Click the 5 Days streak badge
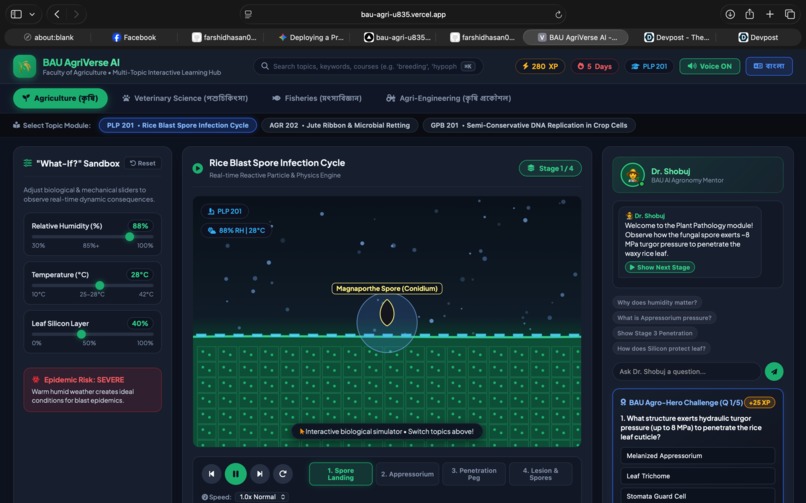806x503 pixels. tap(594, 66)
